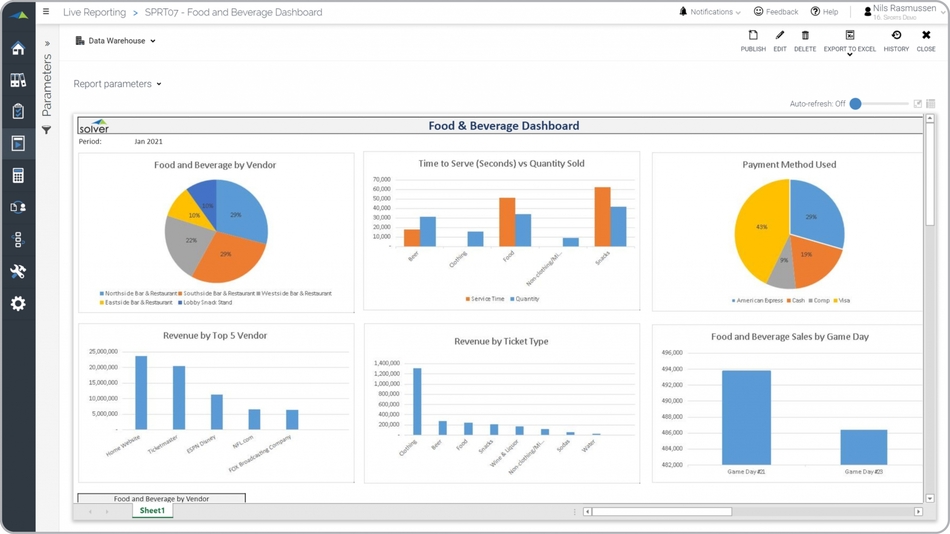
Task: Click the Feedback link
Action: coord(775,12)
